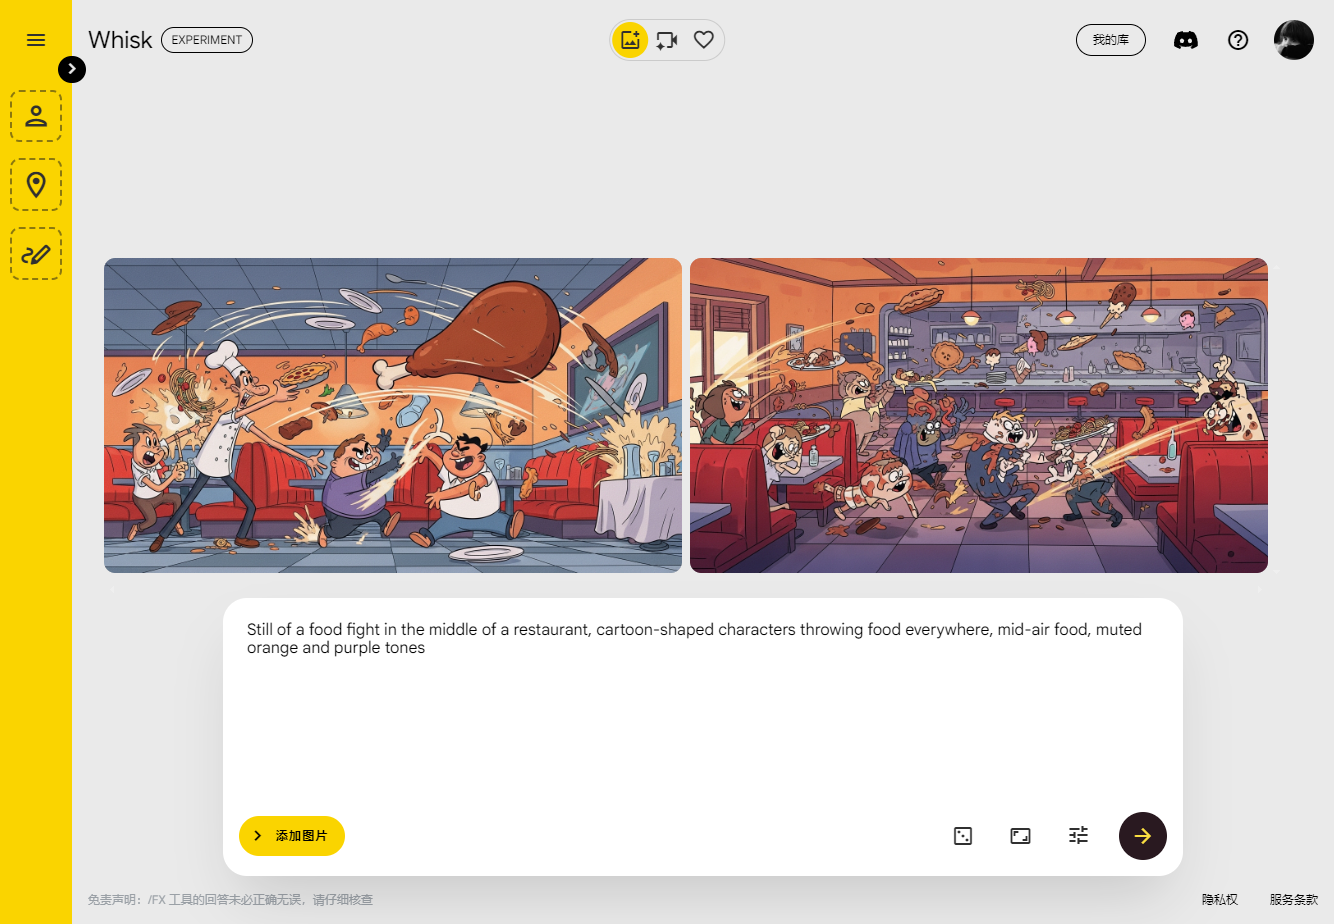Expand the 添加图片 add images panel
This screenshot has height=924, width=1334.
click(292, 836)
